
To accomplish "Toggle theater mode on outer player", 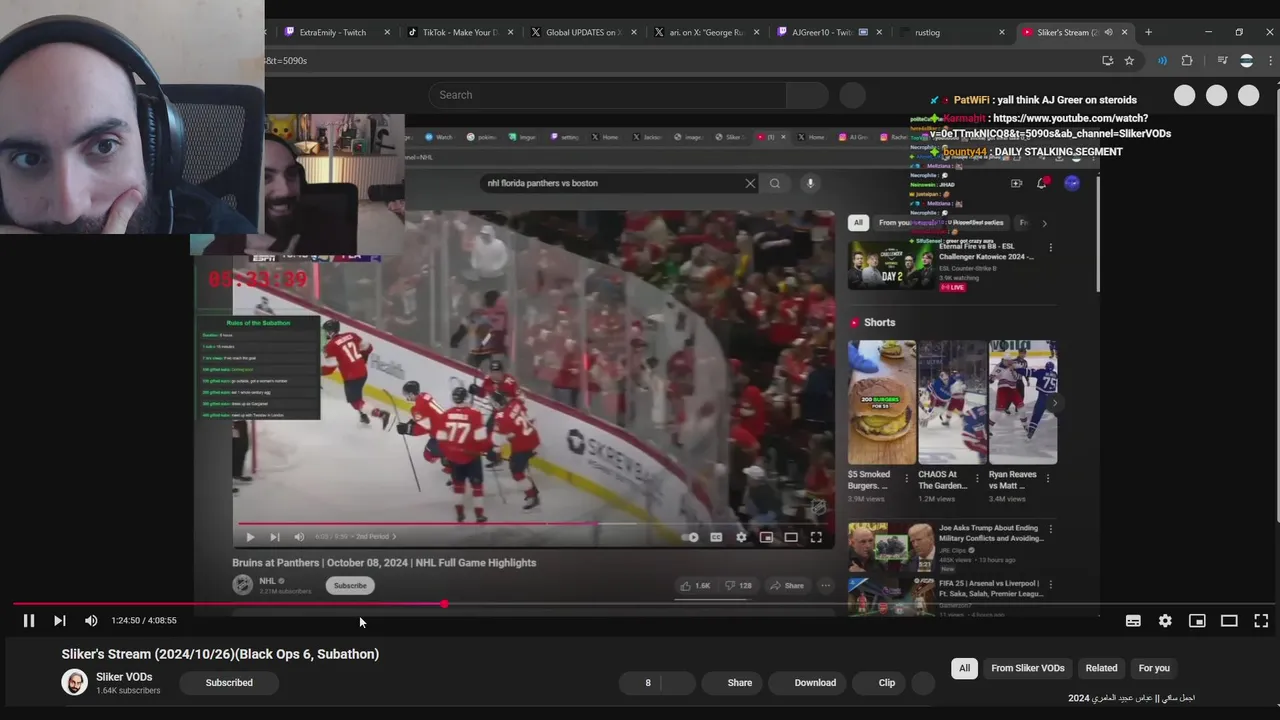I will click(x=1229, y=621).
